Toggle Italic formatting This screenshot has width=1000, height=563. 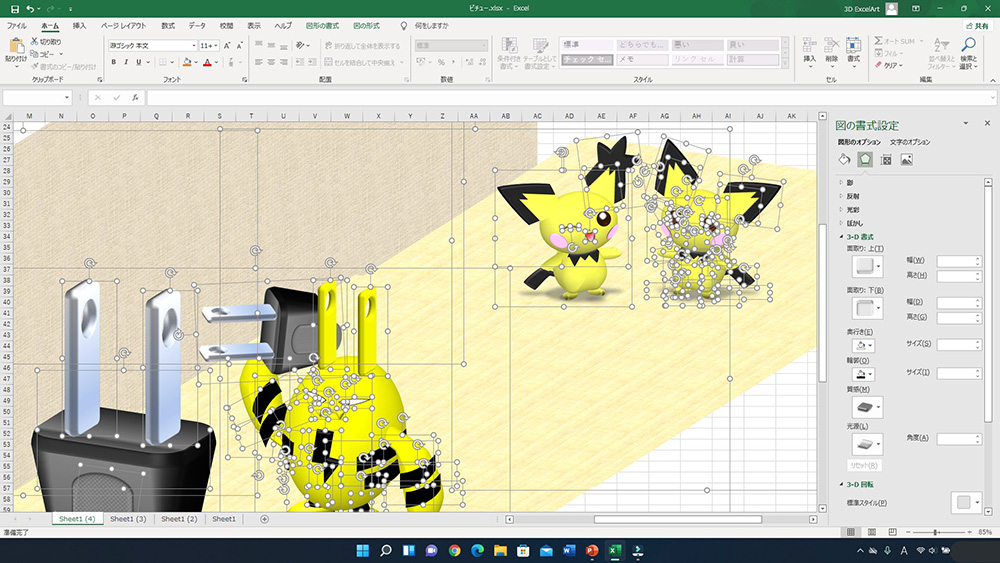126,62
